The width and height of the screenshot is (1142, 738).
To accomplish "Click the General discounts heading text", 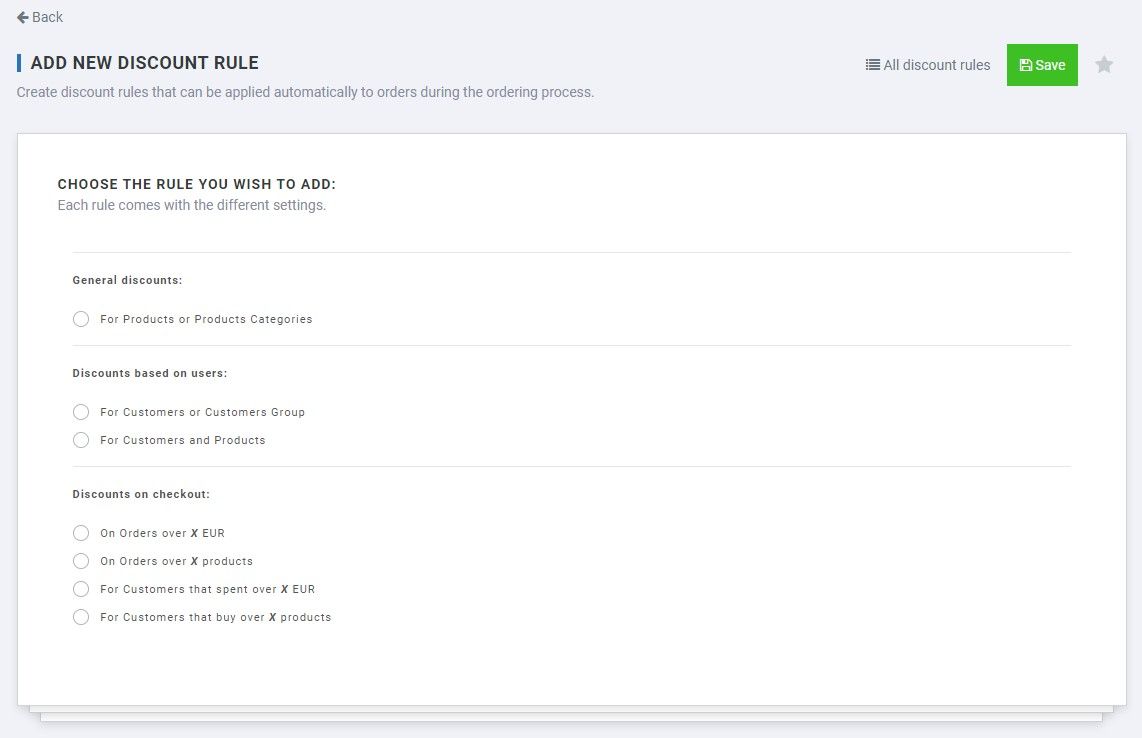I will [127, 280].
